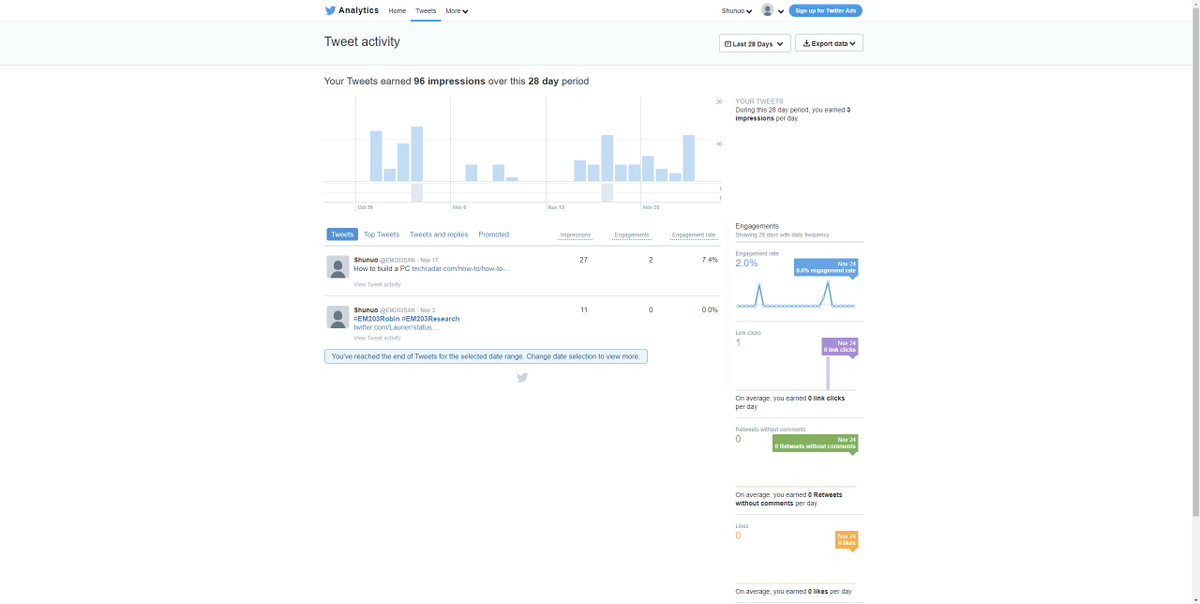The image size is (1200, 604).
Task: Click the #EM203Robin hashtag
Action: [376, 319]
